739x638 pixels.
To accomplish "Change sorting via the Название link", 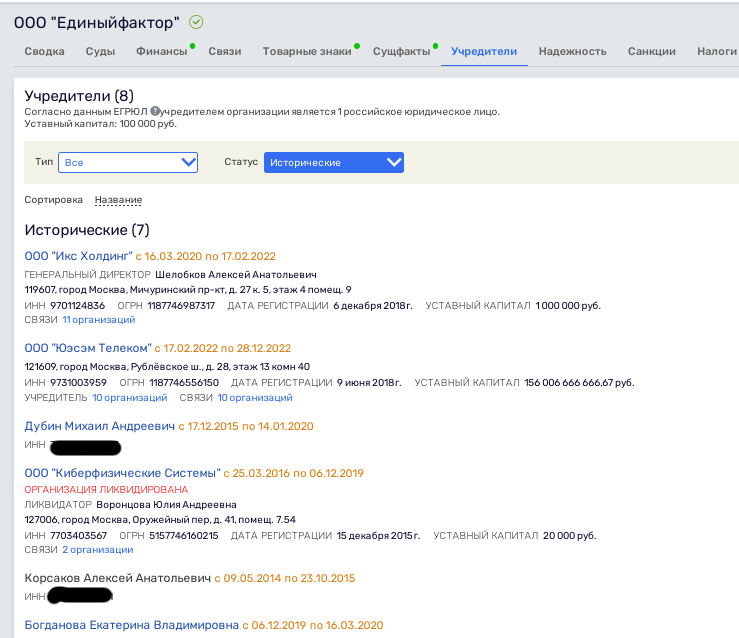I will click(x=118, y=200).
